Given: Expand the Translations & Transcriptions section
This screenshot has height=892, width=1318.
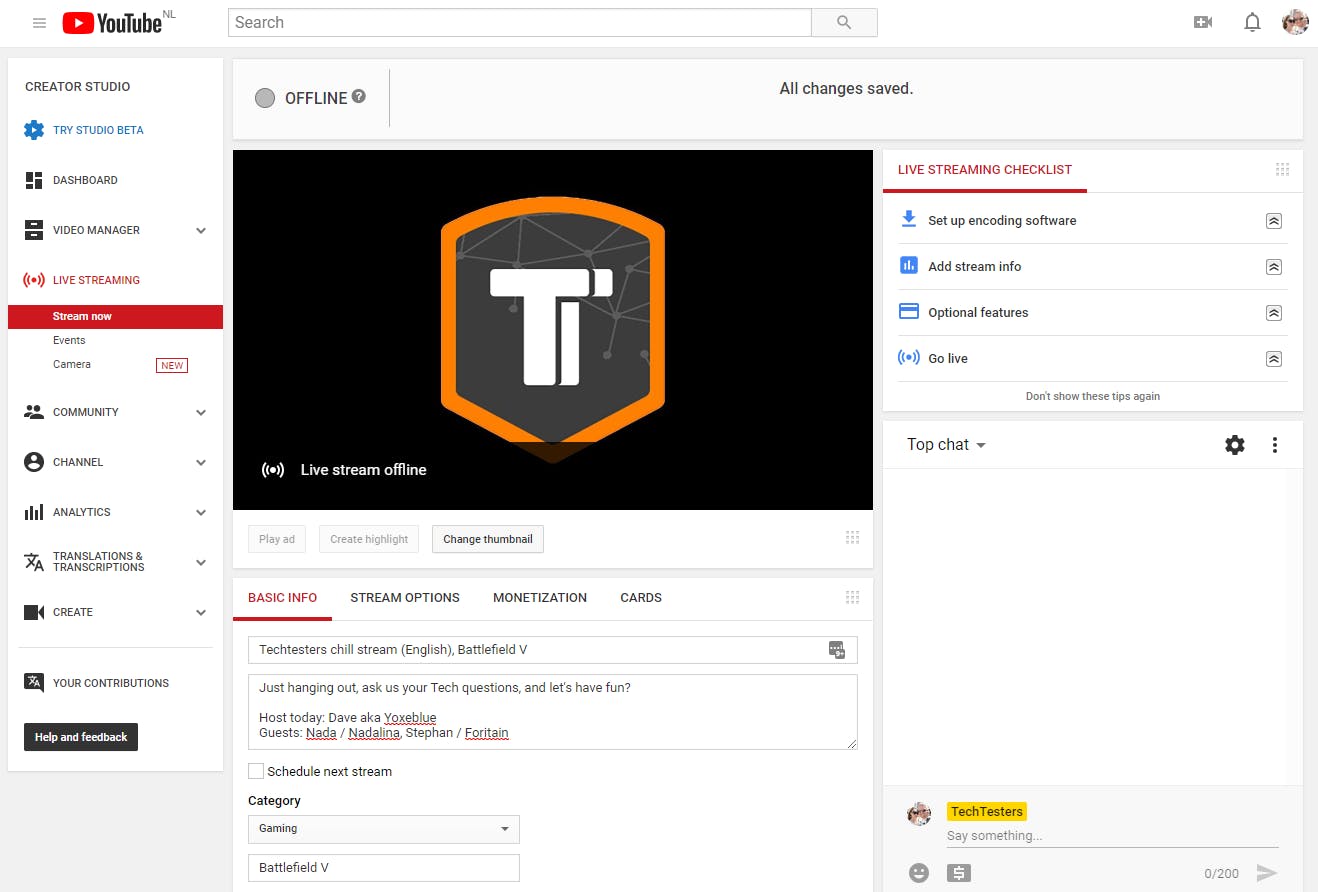Looking at the screenshot, I should tap(201, 562).
